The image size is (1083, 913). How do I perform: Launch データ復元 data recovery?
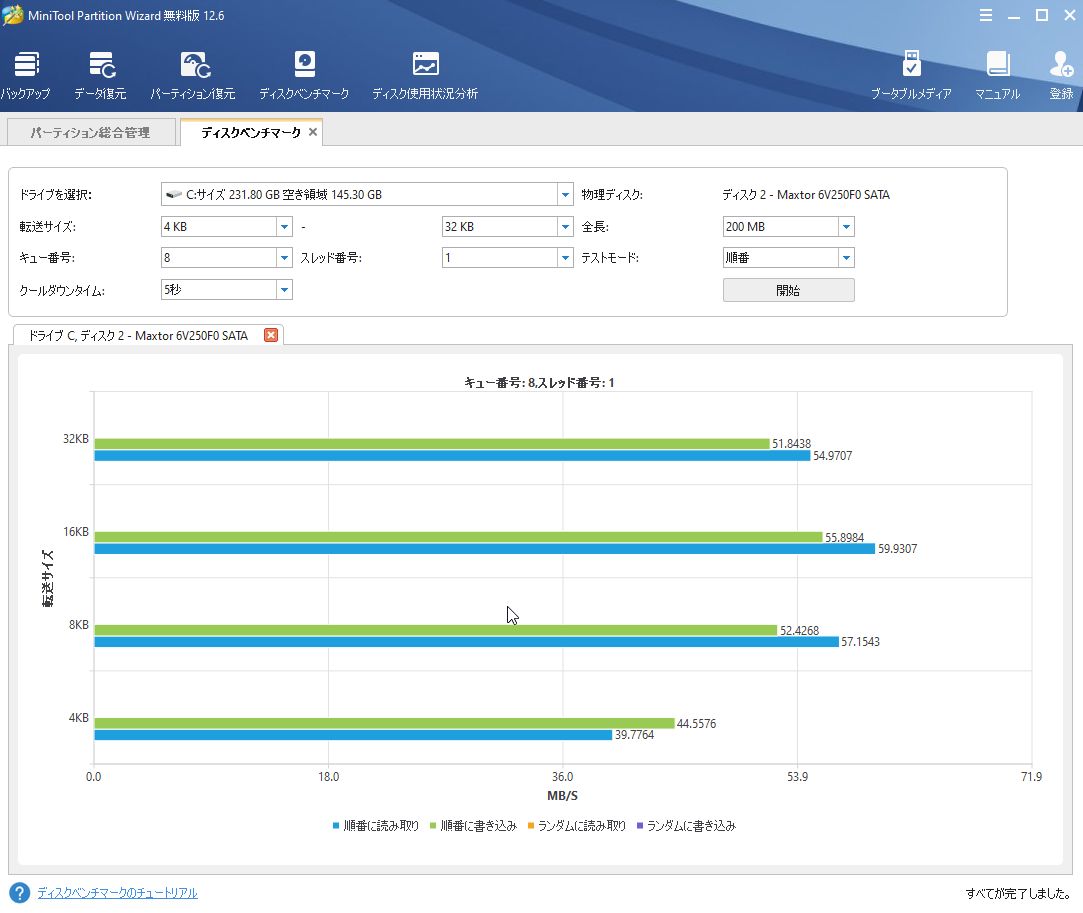pyautogui.click(x=100, y=75)
